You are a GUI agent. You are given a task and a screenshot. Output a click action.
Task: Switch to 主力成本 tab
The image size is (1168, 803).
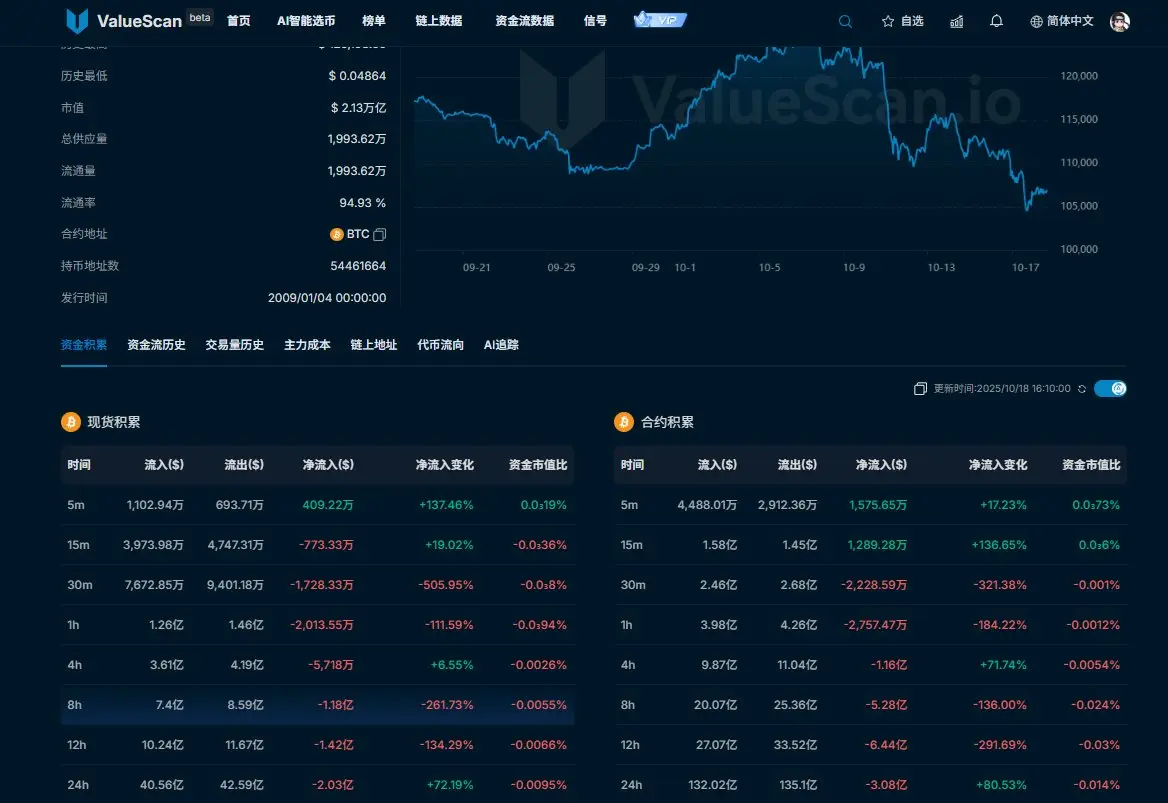[x=307, y=345]
